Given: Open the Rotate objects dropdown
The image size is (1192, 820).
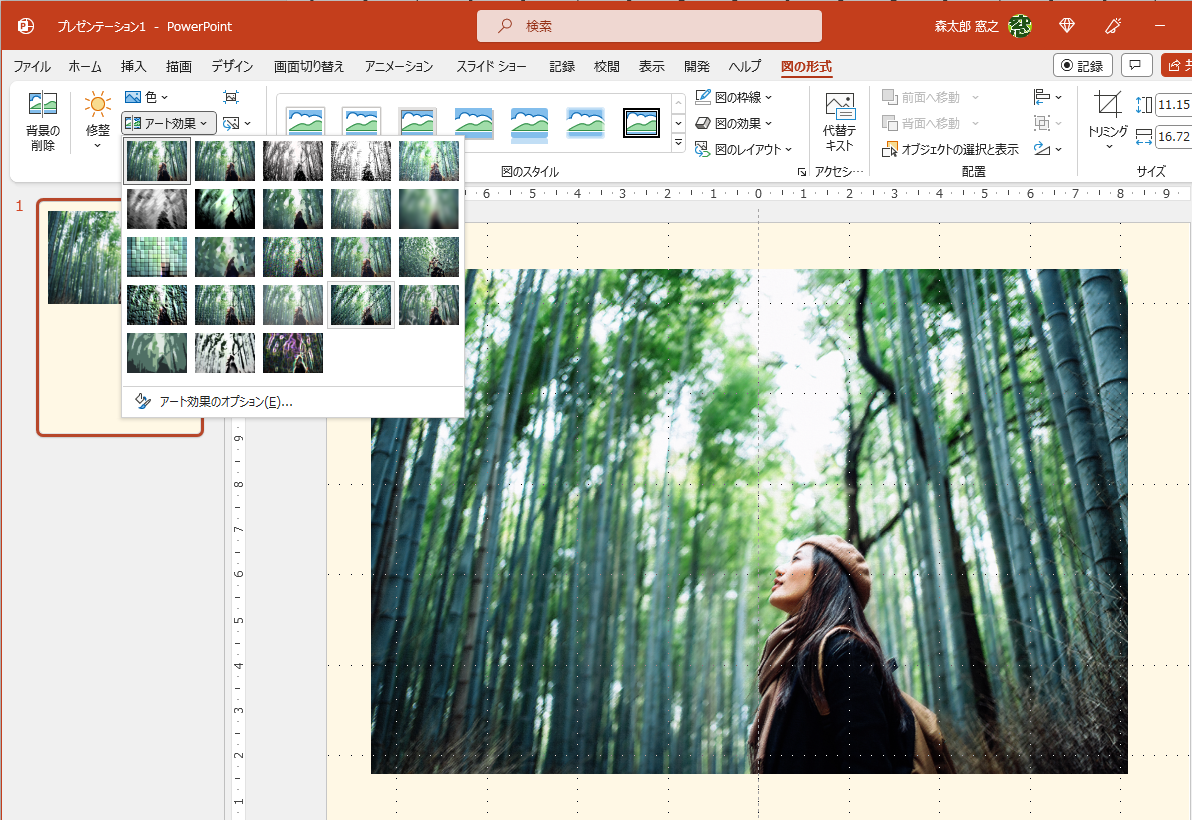Looking at the screenshot, I should pyautogui.click(x=1048, y=149).
